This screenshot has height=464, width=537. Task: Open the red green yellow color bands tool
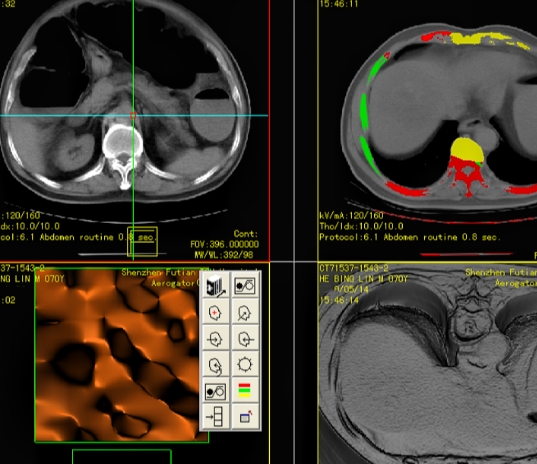point(245,390)
